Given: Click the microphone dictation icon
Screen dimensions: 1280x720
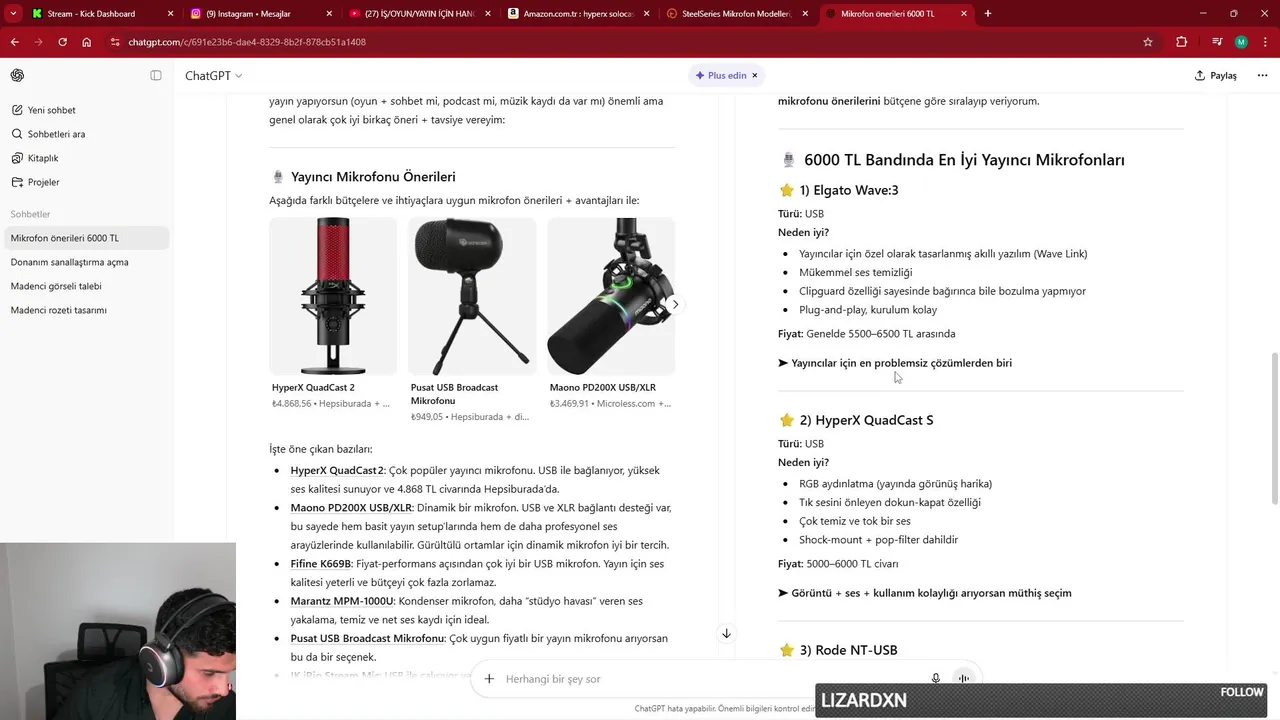Looking at the screenshot, I should coord(936,679).
